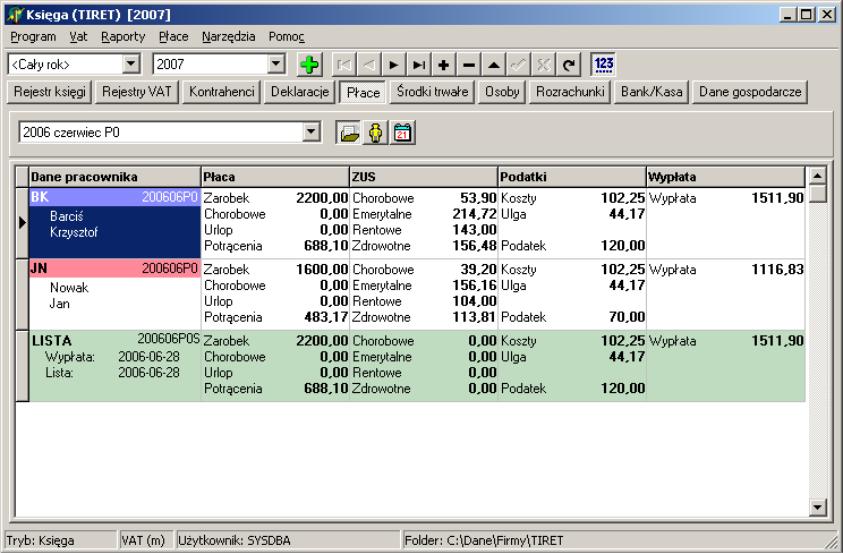The width and height of the screenshot is (843, 553).
Task: Click the Podatki column header
Action: (572, 177)
